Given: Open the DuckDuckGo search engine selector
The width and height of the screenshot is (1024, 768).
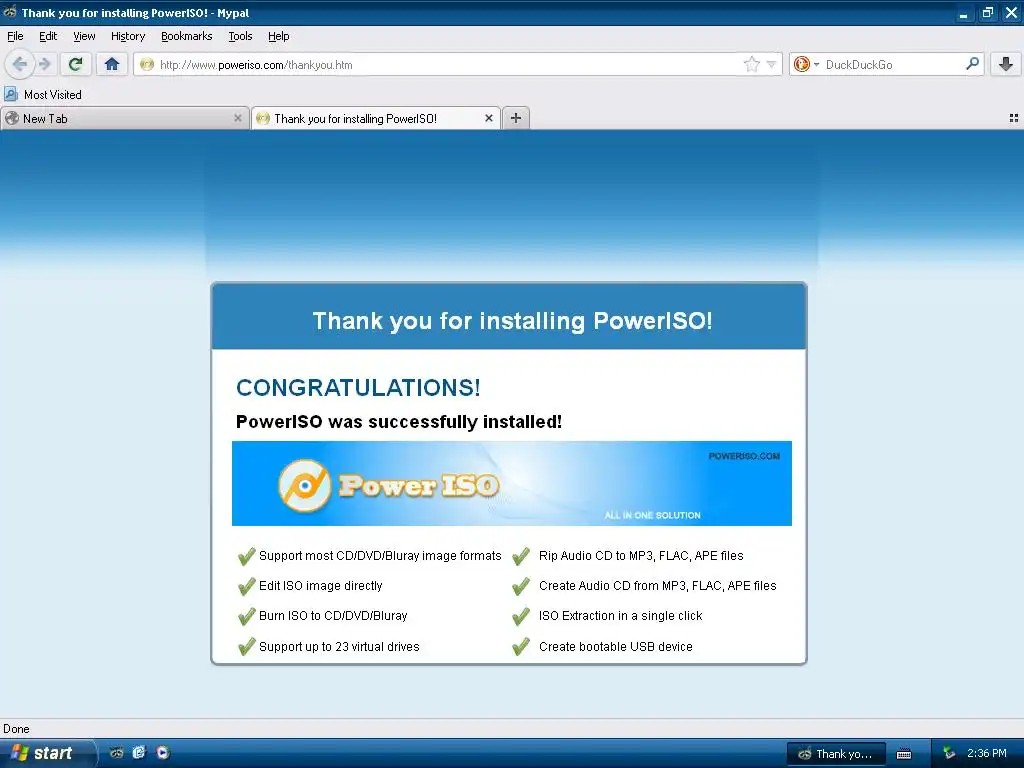Looking at the screenshot, I should pos(806,64).
